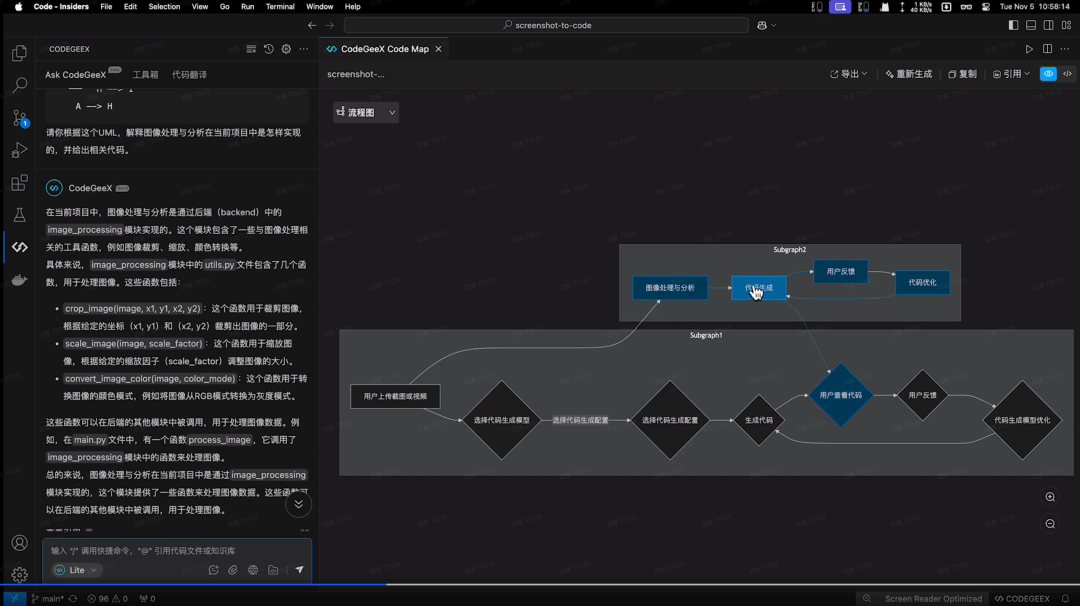Switch to the 代码翻译 tab

[x=189, y=74]
